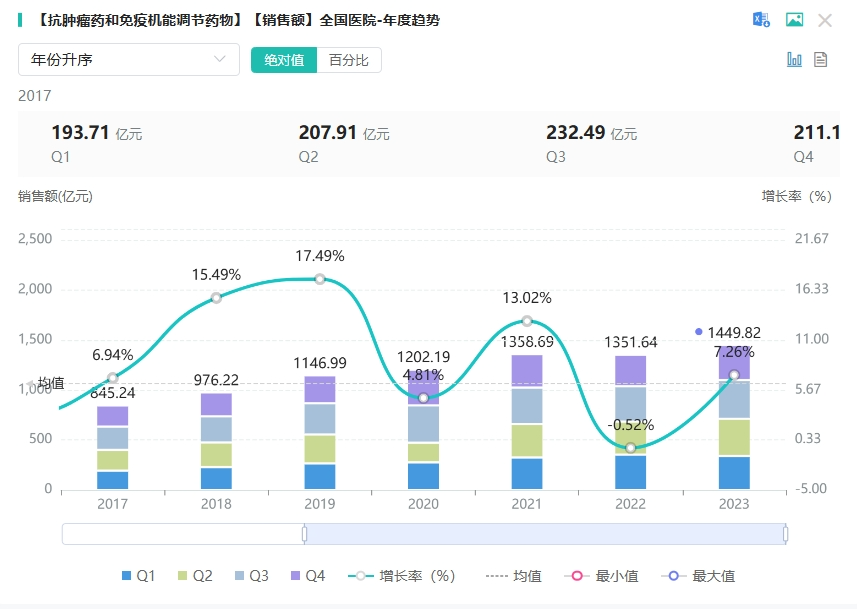Click 2020 on the x-axis
Screen dimensions: 857x609
pyautogui.click(x=423, y=503)
